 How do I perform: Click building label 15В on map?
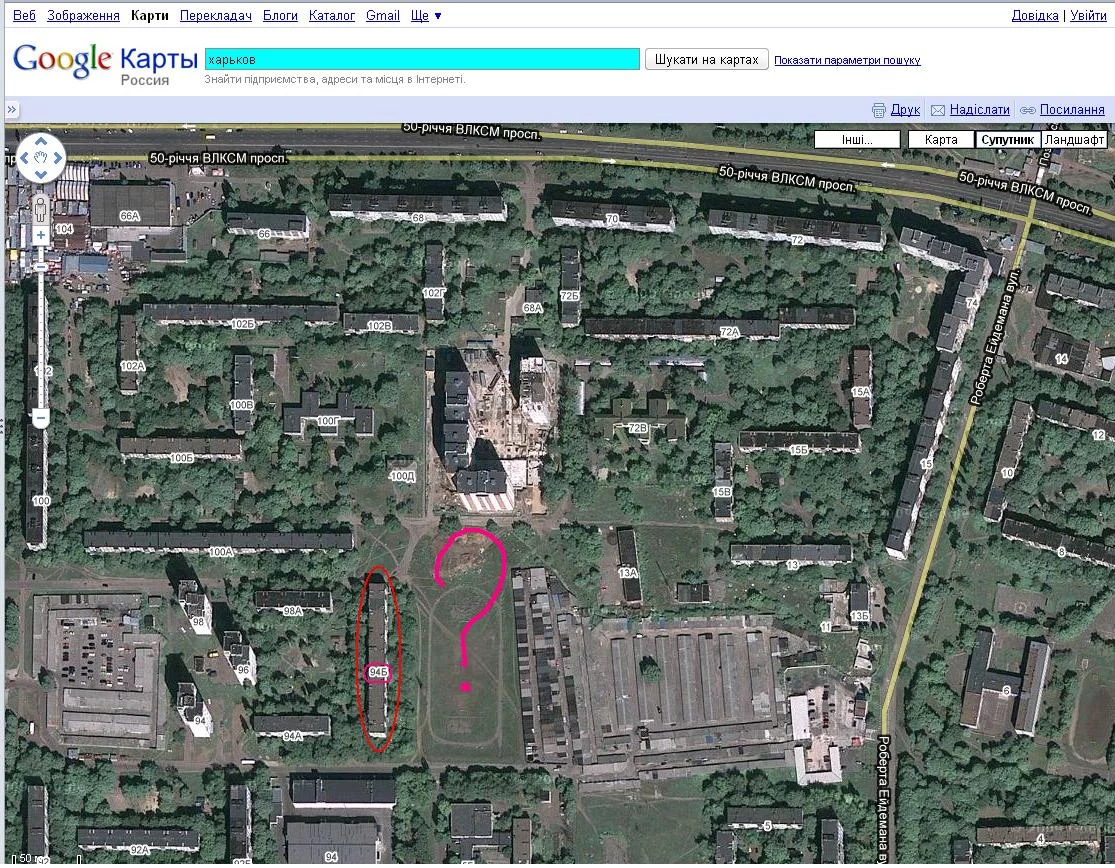(x=722, y=492)
